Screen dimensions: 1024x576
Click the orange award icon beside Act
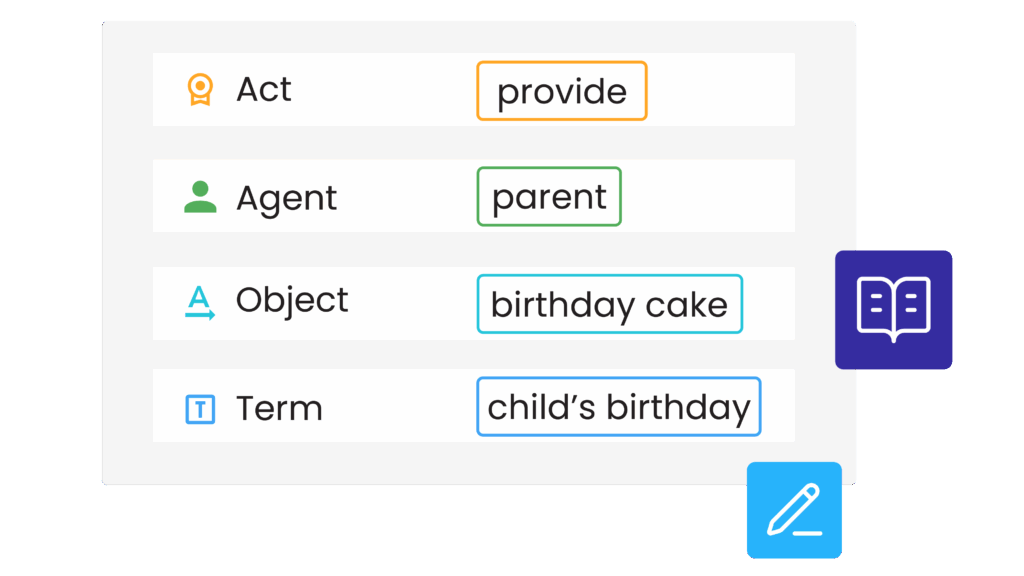(200, 89)
